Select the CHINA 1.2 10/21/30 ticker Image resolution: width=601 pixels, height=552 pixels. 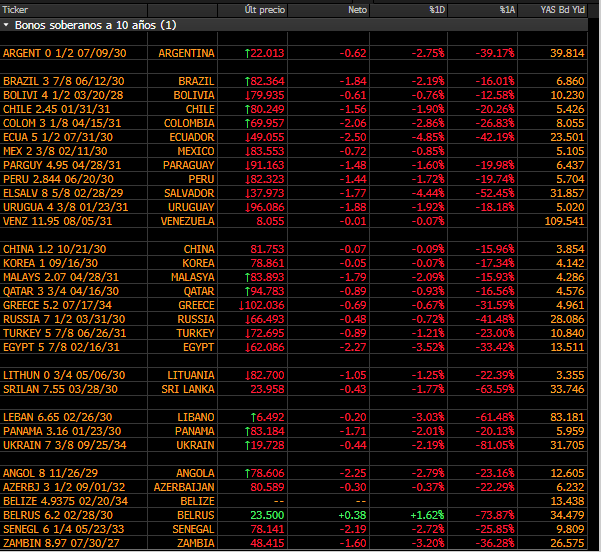coord(55,249)
